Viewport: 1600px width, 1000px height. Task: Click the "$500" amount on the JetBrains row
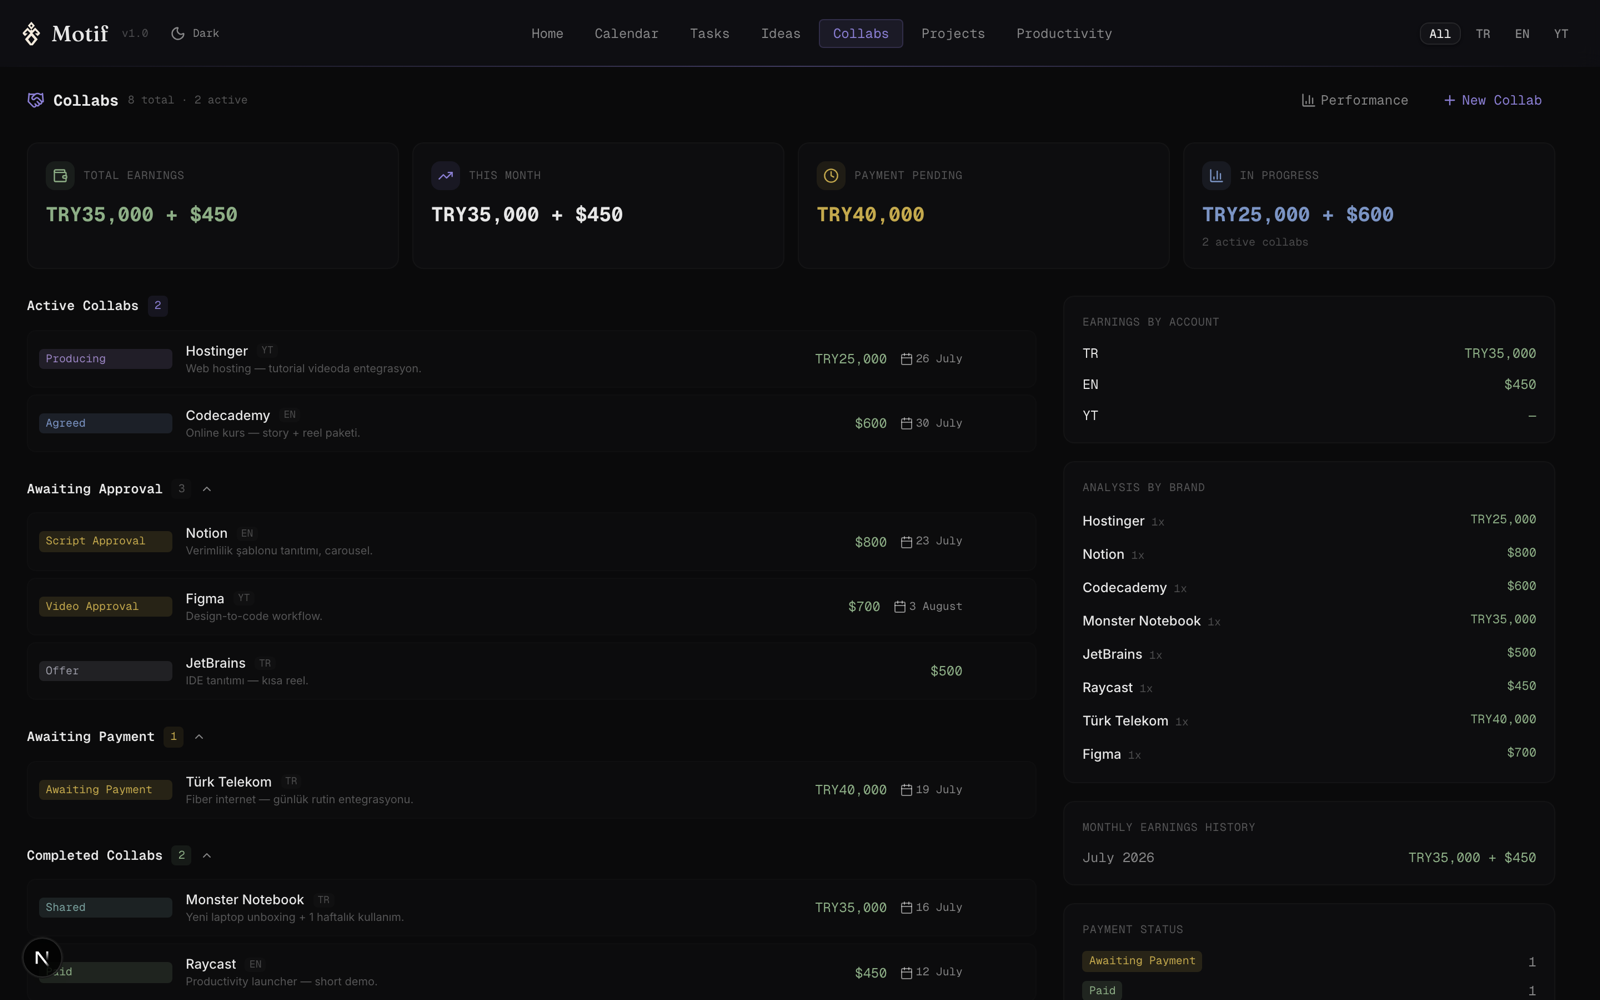tap(946, 671)
